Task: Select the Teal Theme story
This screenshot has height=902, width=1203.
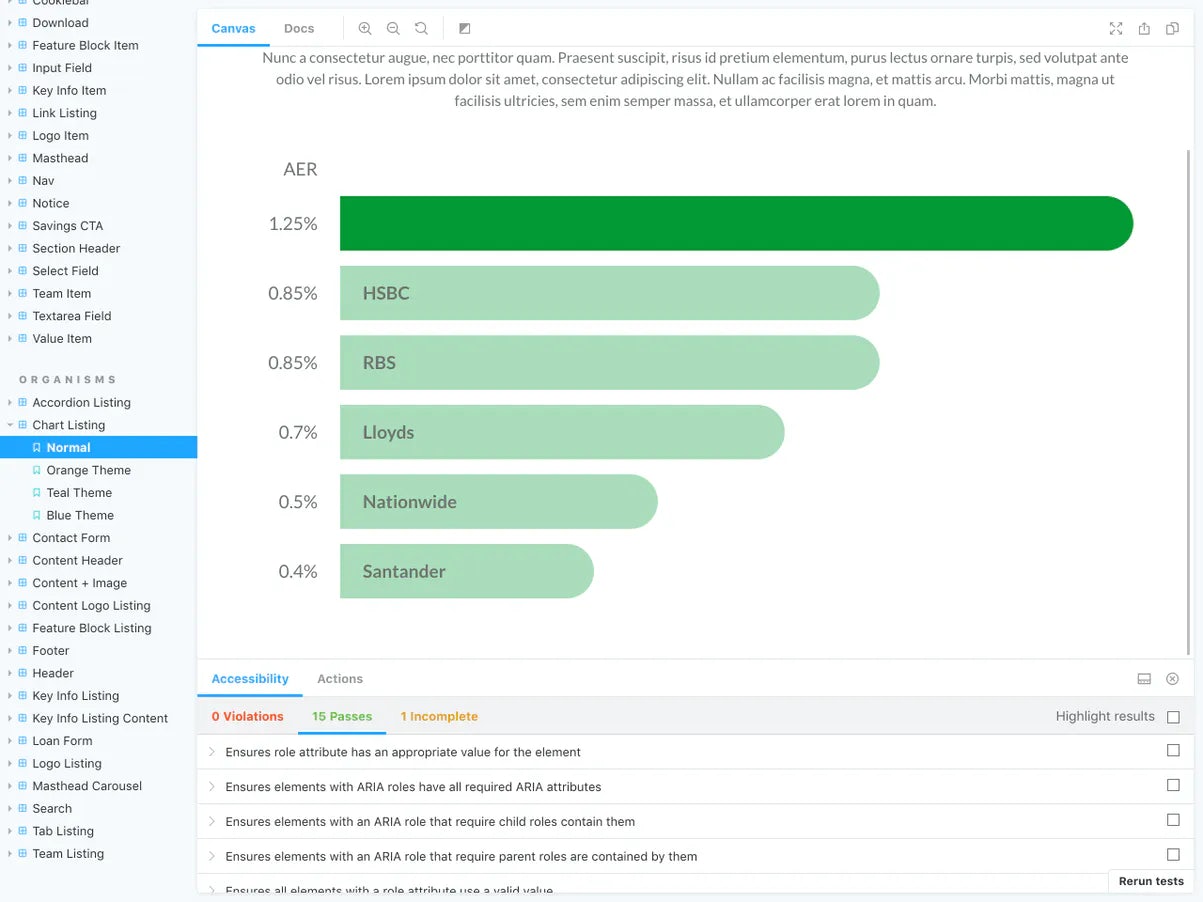Action: (79, 493)
